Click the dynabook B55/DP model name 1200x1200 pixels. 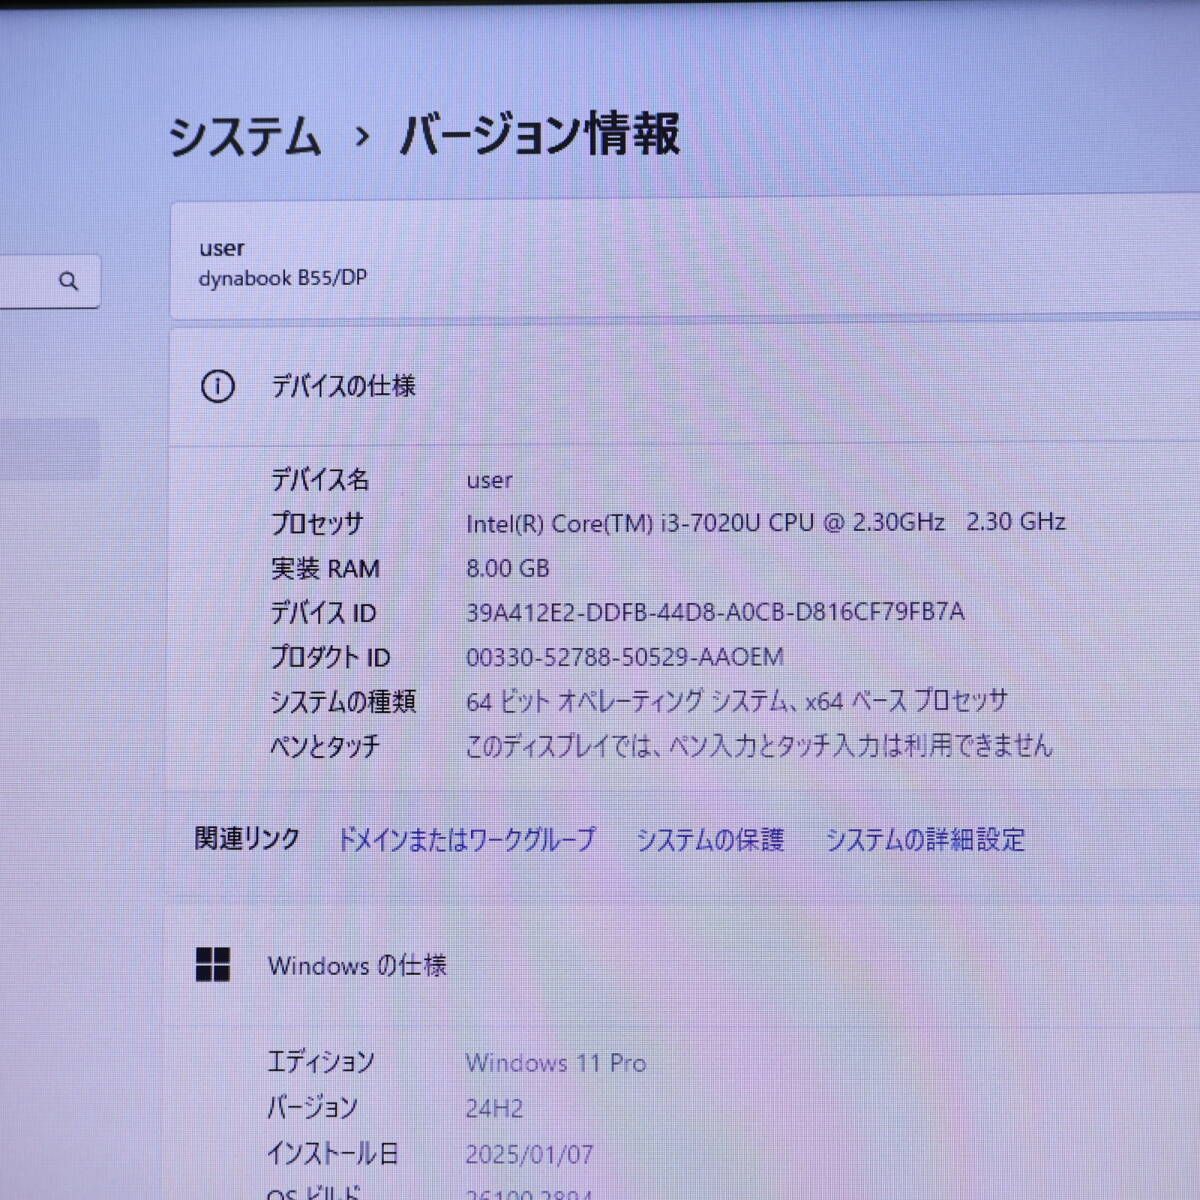pos(283,278)
